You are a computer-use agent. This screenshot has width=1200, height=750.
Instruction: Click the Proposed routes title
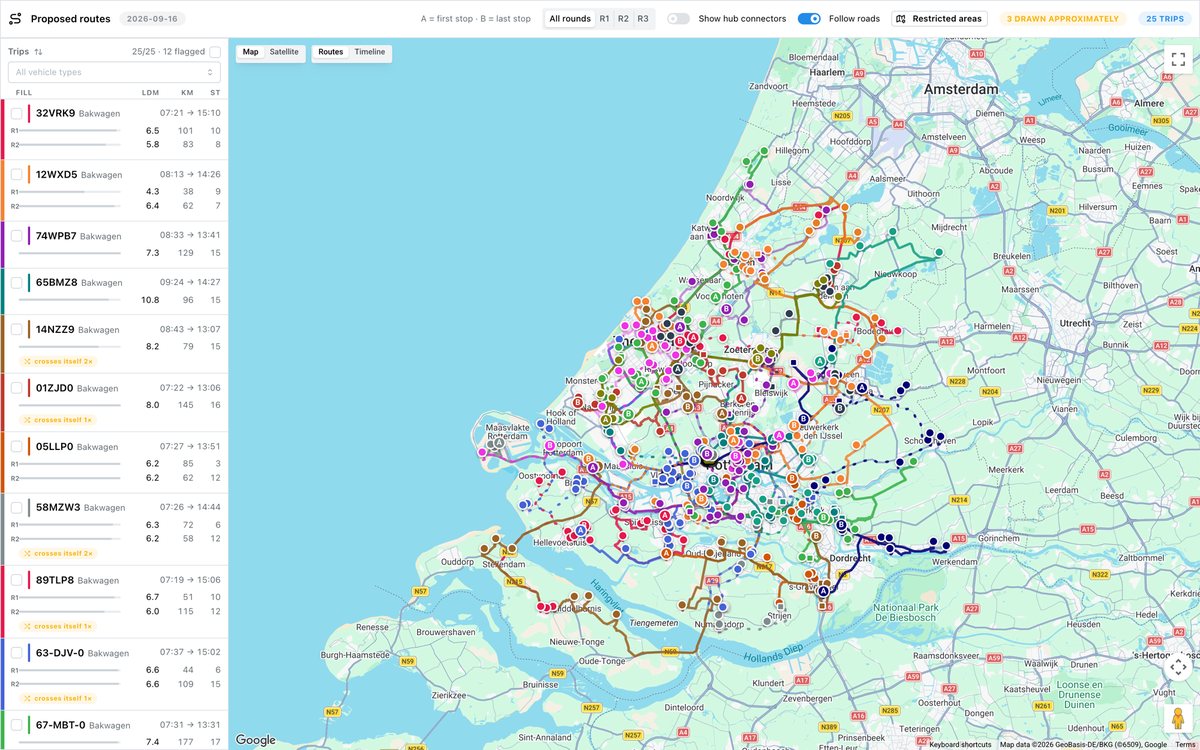tap(71, 19)
